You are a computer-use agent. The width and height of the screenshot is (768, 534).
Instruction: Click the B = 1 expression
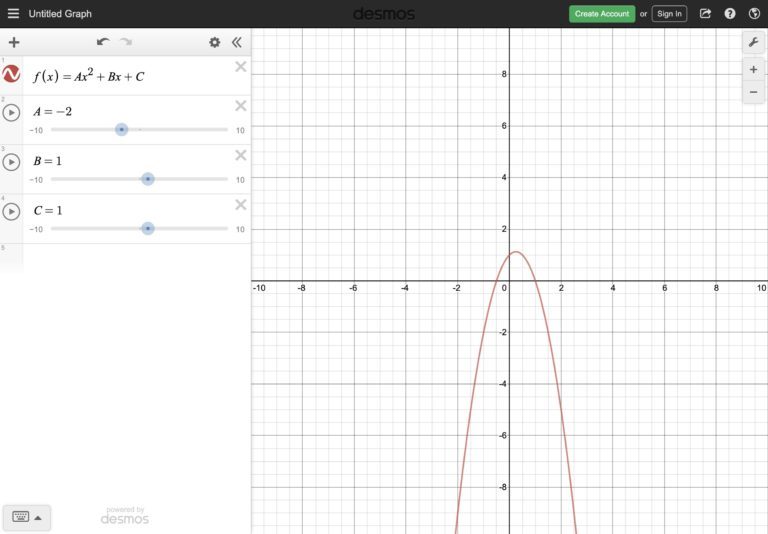[48, 161]
